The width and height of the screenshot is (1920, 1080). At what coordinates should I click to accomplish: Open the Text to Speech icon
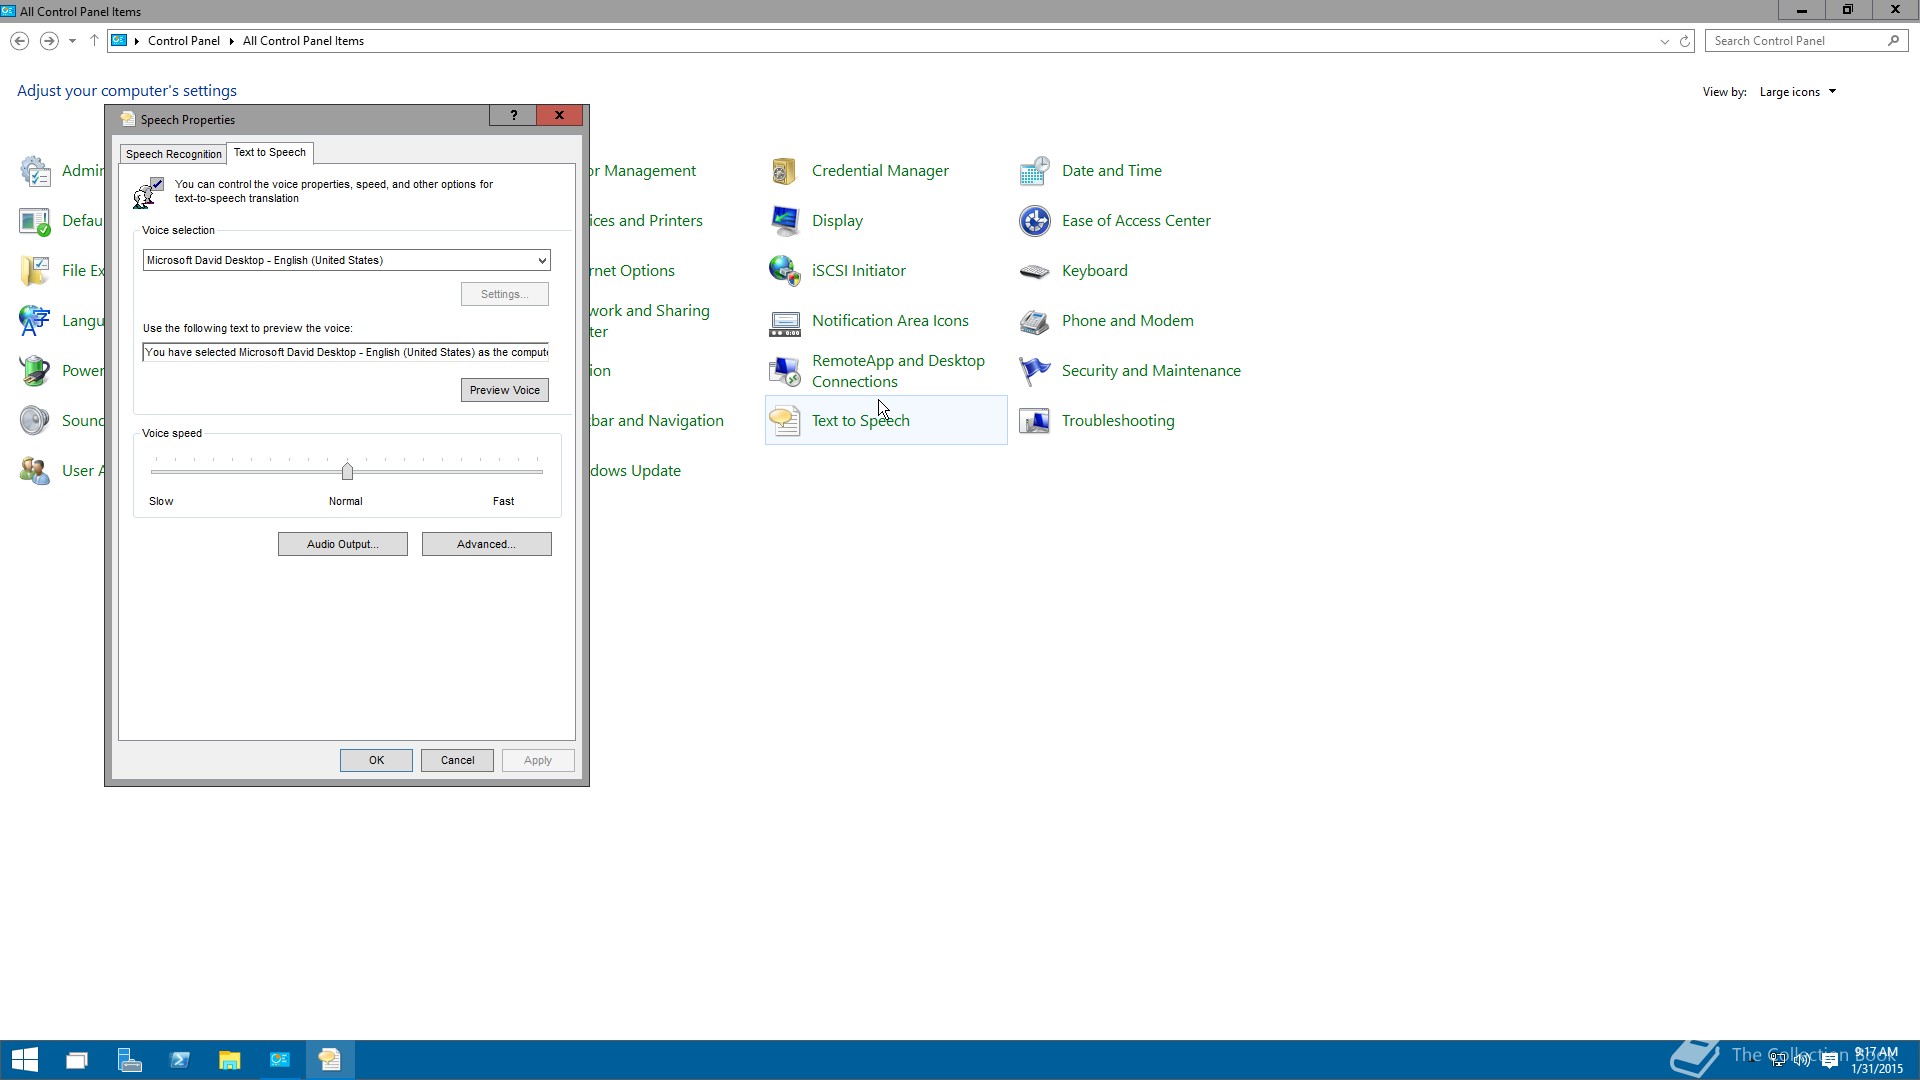785,421
